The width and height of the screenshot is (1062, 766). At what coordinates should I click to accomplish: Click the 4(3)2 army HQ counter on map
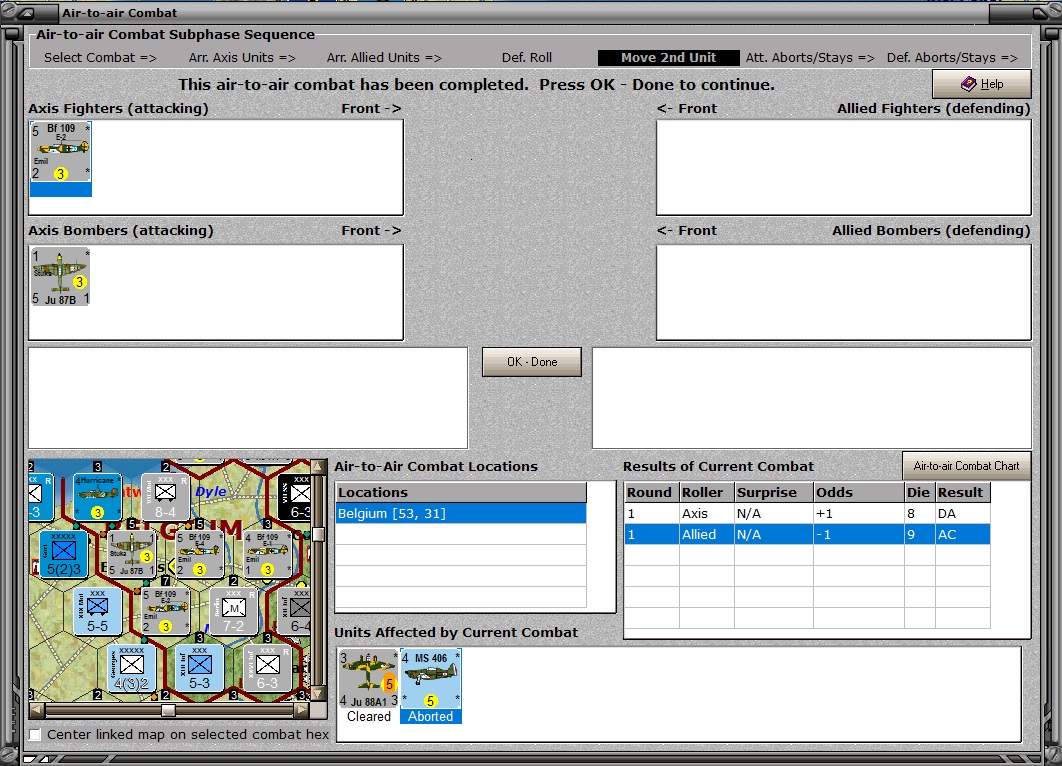click(131, 668)
